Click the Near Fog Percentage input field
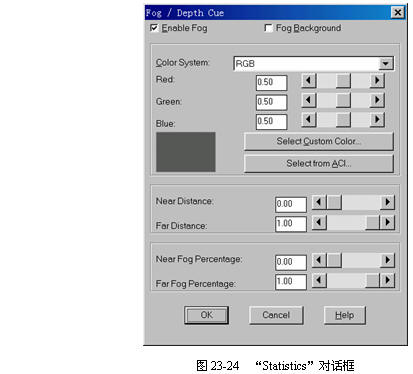 (291, 262)
